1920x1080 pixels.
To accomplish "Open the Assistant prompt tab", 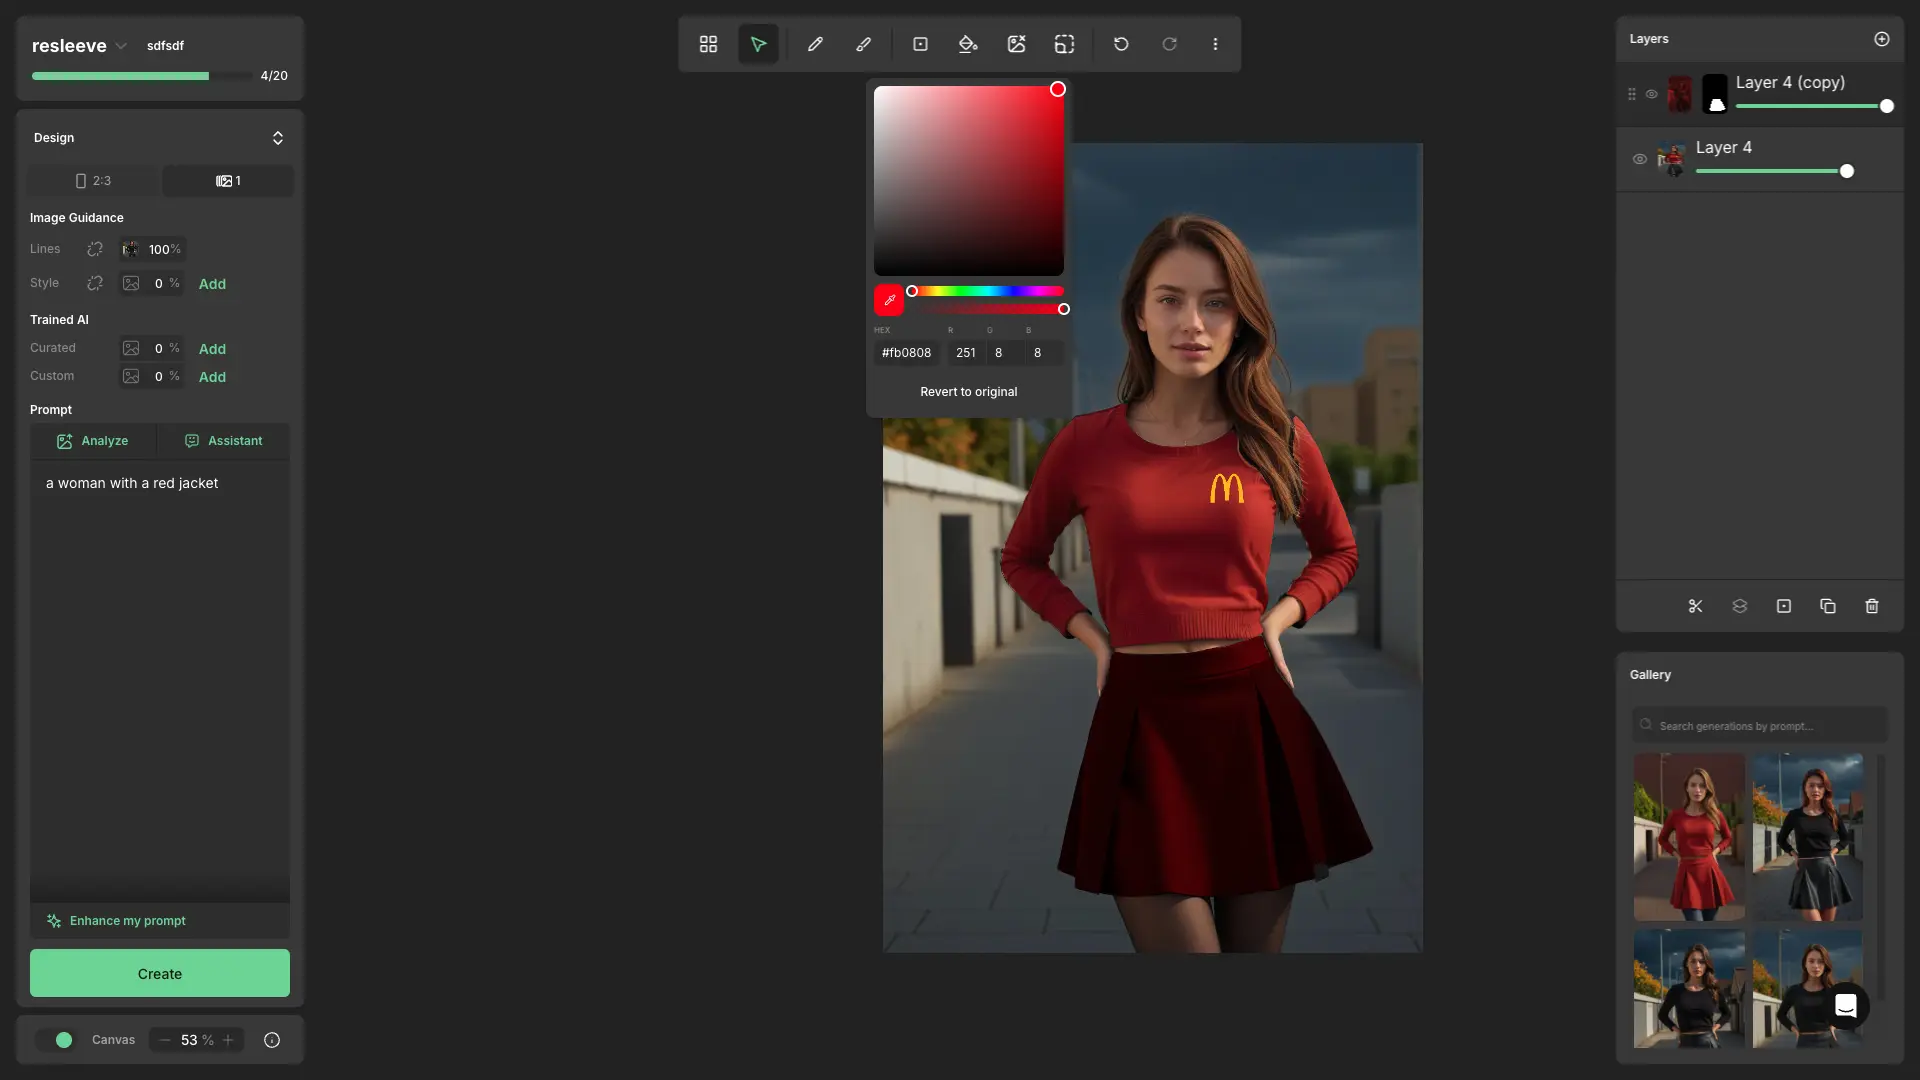I will coord(224,441).
